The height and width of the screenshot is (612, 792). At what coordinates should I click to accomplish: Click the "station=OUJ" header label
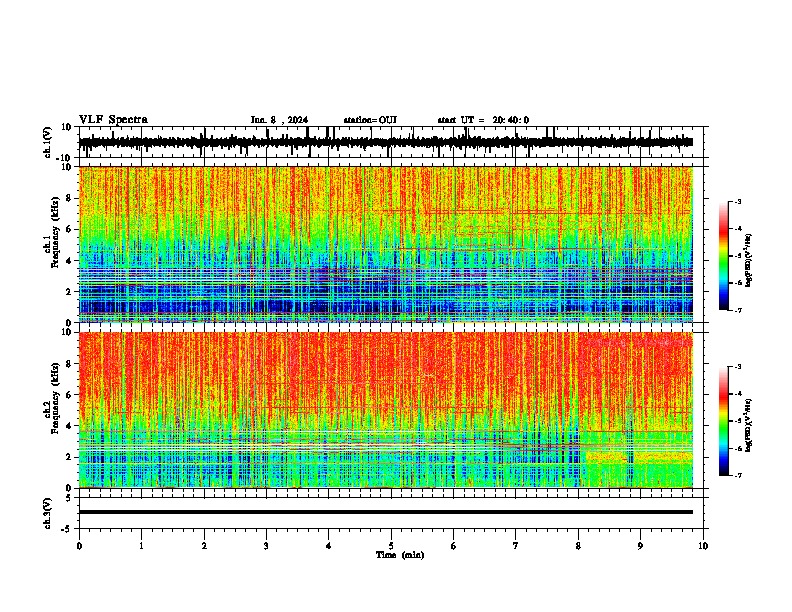click(370, 120)
